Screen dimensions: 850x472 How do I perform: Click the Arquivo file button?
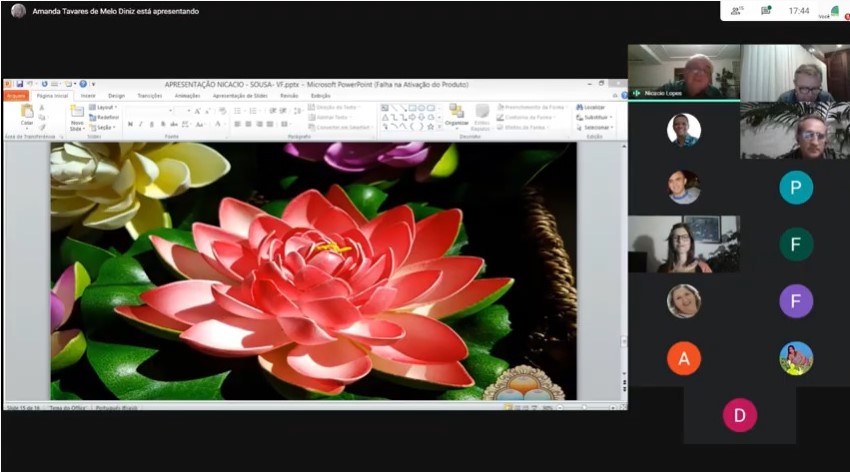(16, 96)
